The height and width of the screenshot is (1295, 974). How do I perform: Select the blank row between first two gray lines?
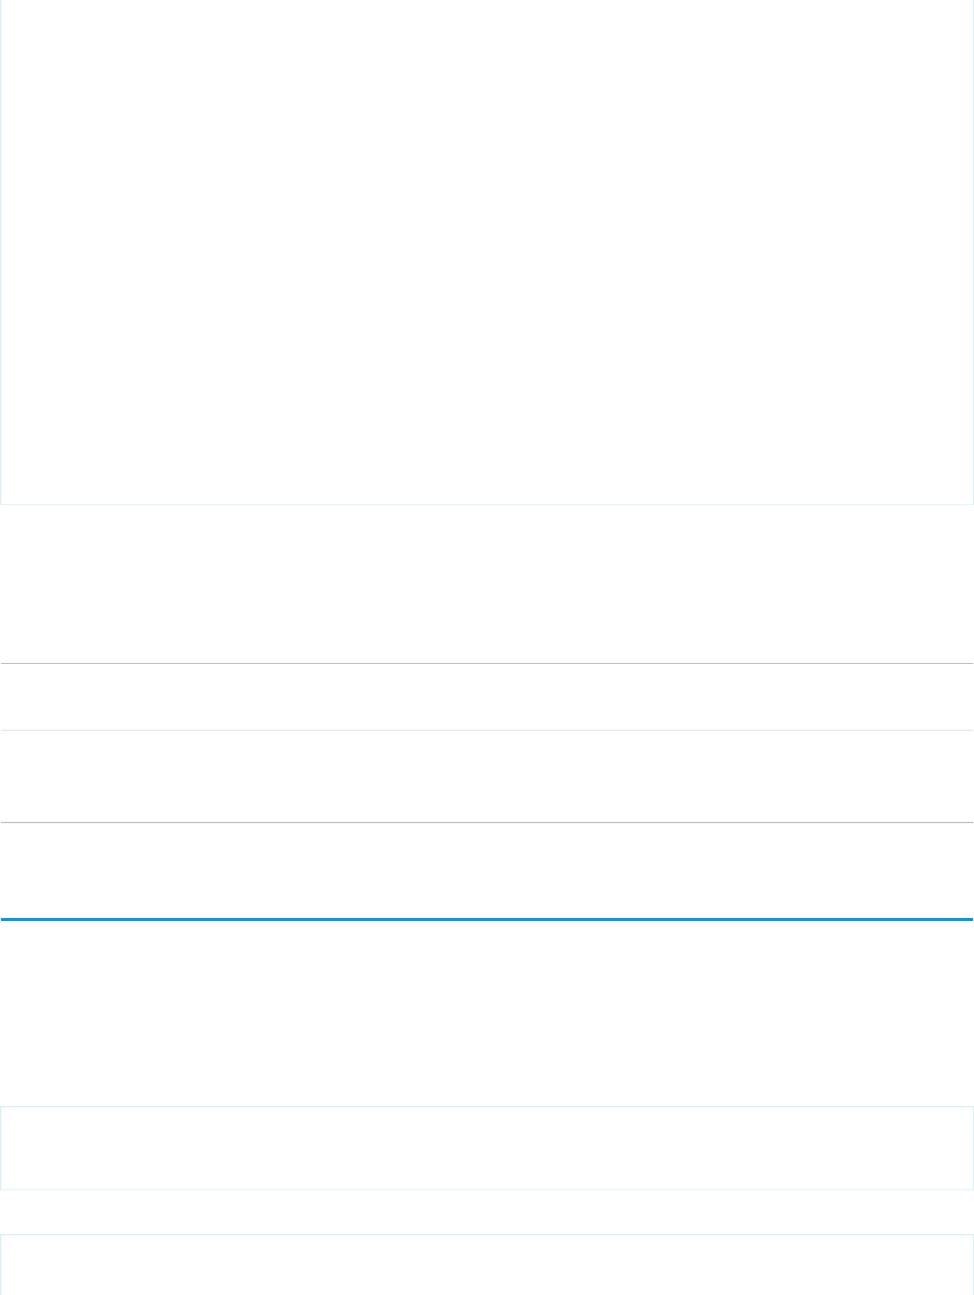click(487, 697)
